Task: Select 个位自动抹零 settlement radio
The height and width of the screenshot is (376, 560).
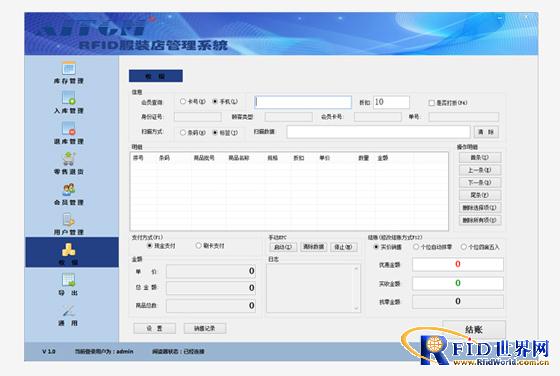Action: coord(416,247)
